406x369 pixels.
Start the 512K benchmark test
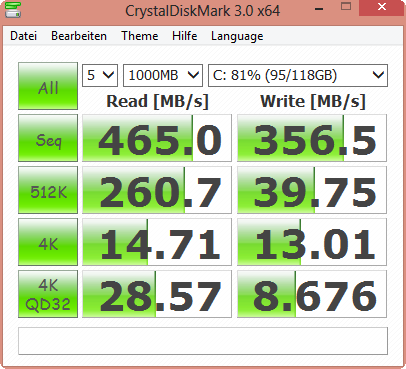click(48, 190)
